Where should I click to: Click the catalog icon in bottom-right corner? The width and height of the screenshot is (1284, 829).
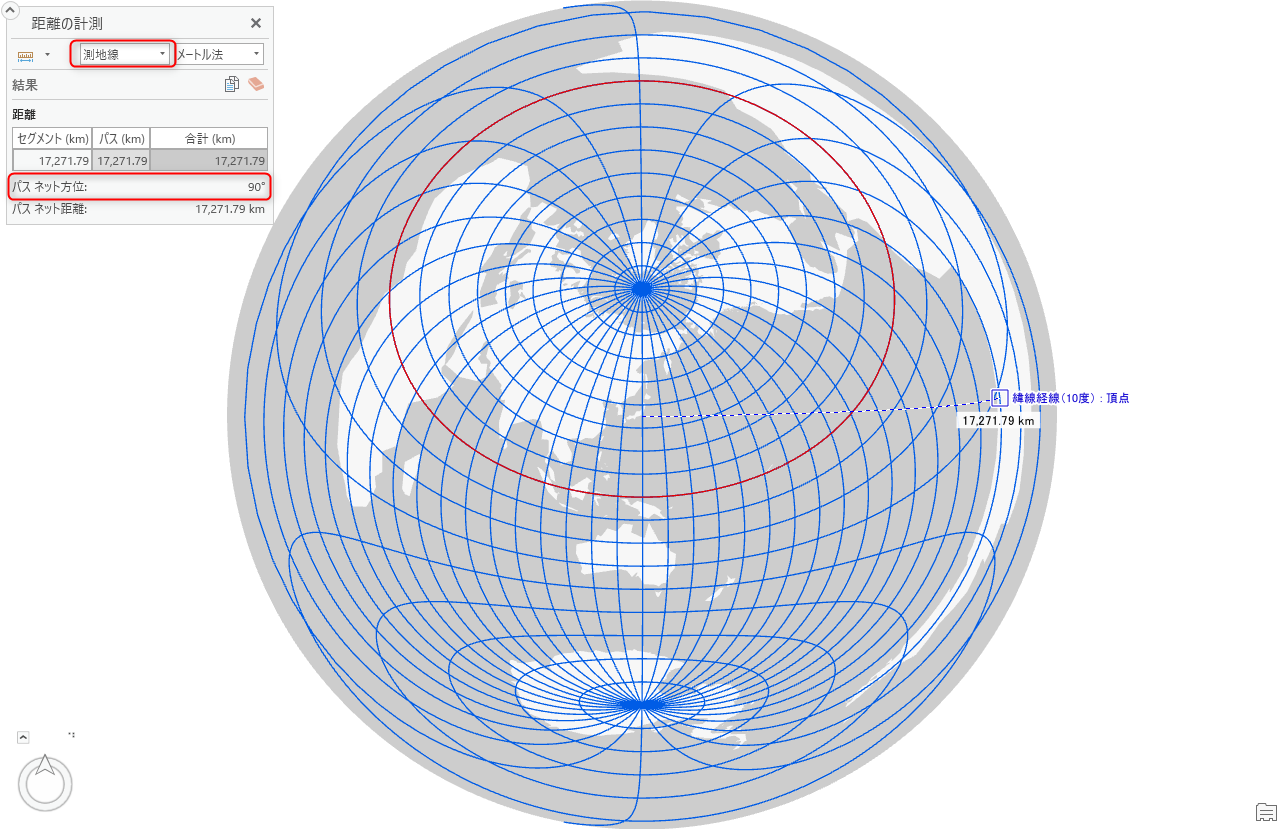pos(1266,810)
